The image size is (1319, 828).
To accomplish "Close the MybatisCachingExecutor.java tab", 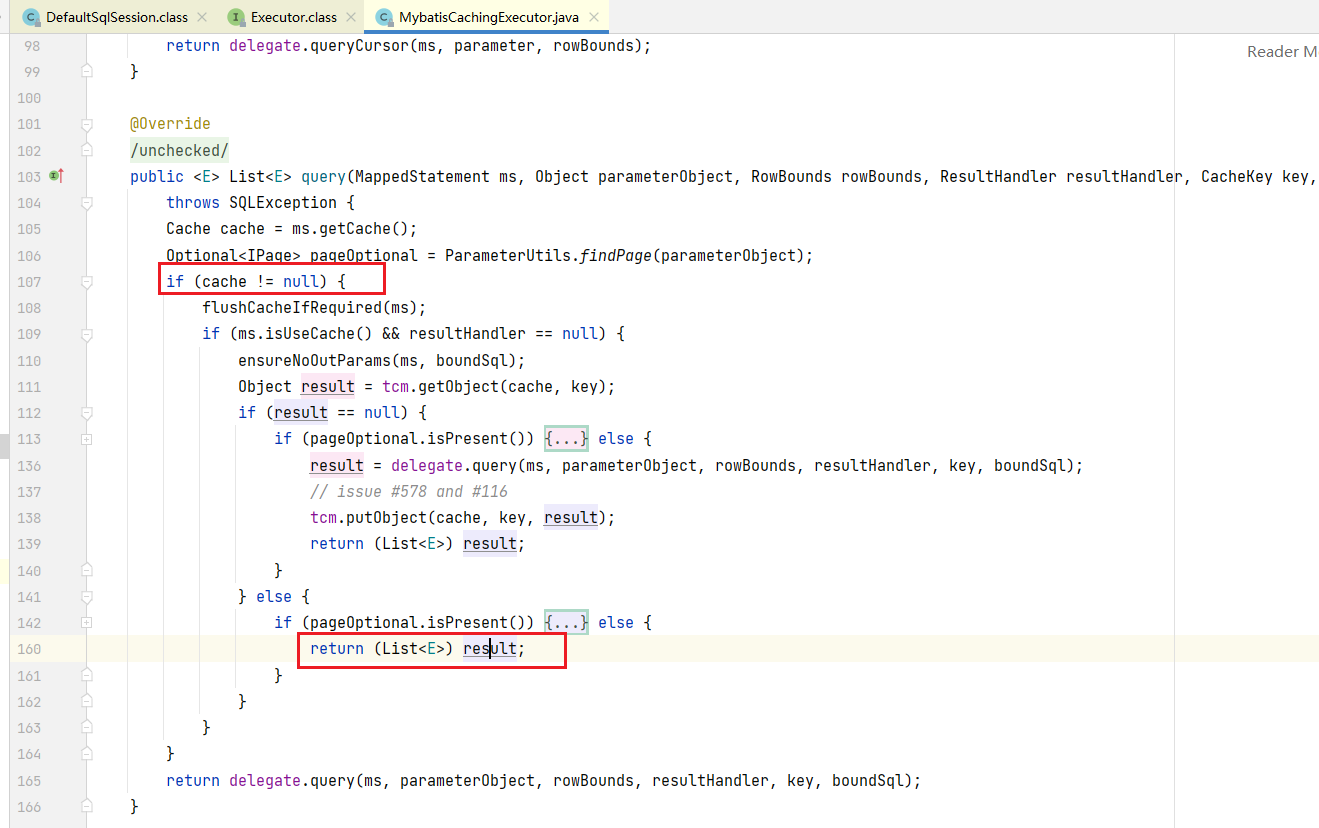I will pyautogui.click(x=594, y=17).
